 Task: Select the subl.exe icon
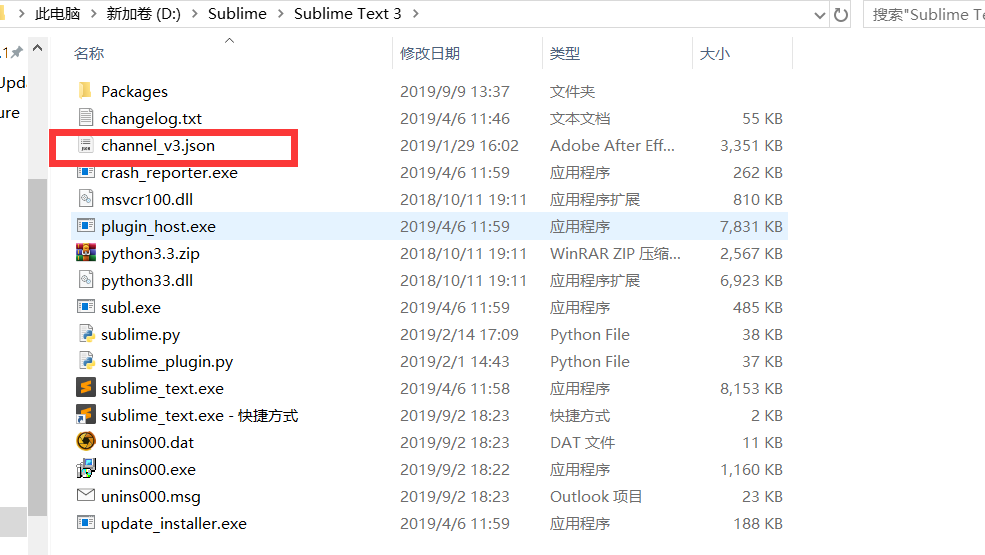click(85, 307)
